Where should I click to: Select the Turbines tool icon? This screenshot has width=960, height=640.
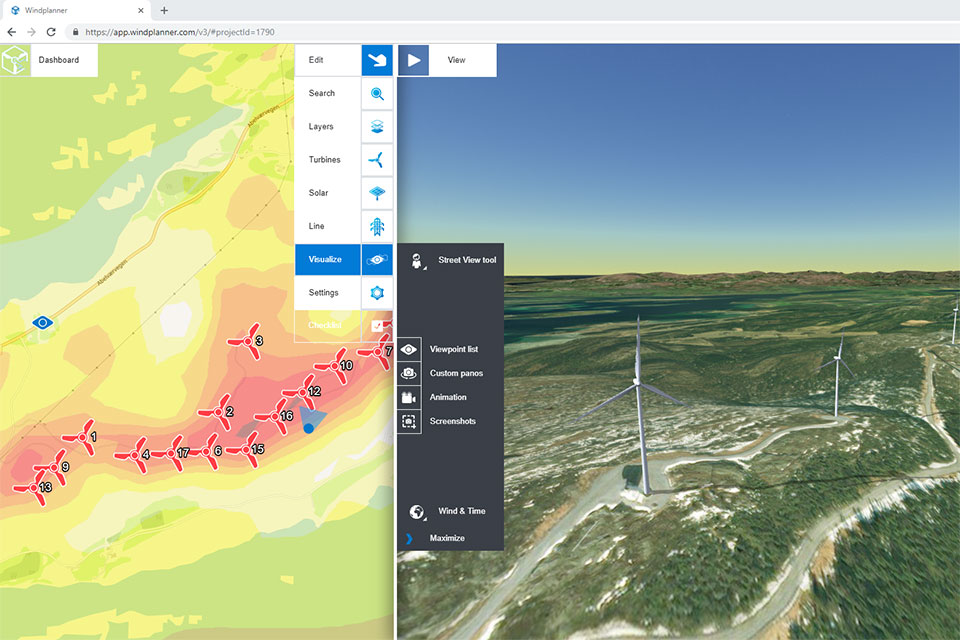(x=376, y=159)
